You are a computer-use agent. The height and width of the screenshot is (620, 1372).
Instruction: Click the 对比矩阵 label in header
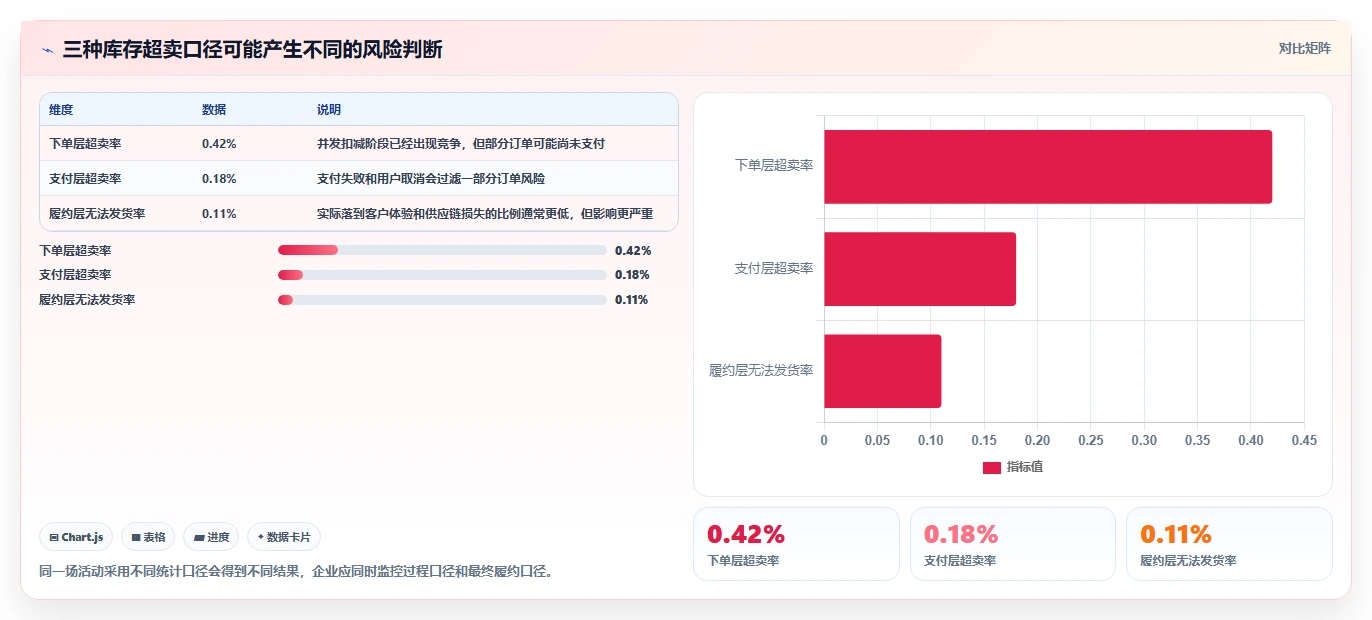coord(1304,48)
